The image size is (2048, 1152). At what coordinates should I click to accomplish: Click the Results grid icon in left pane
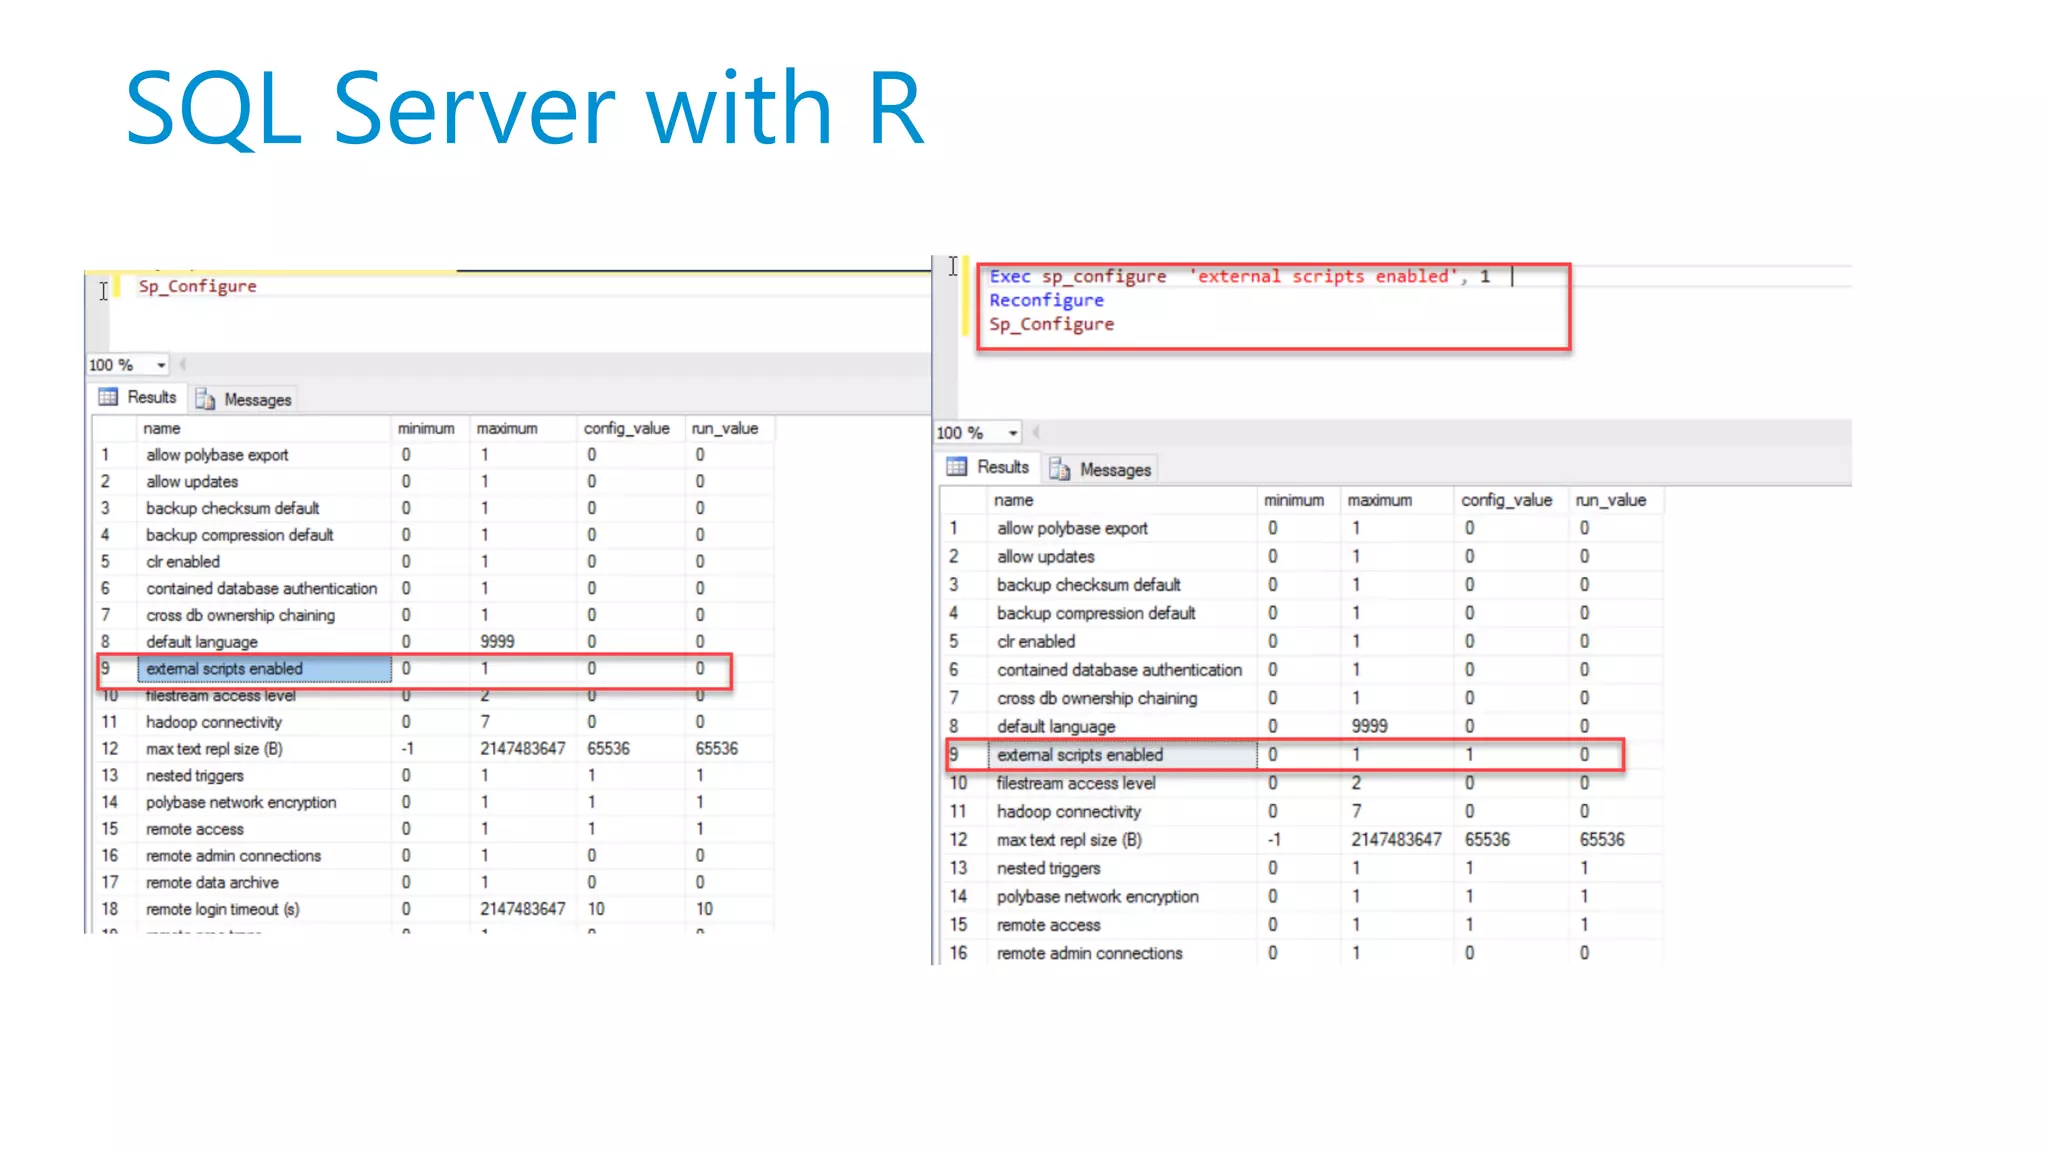point(108,397)
